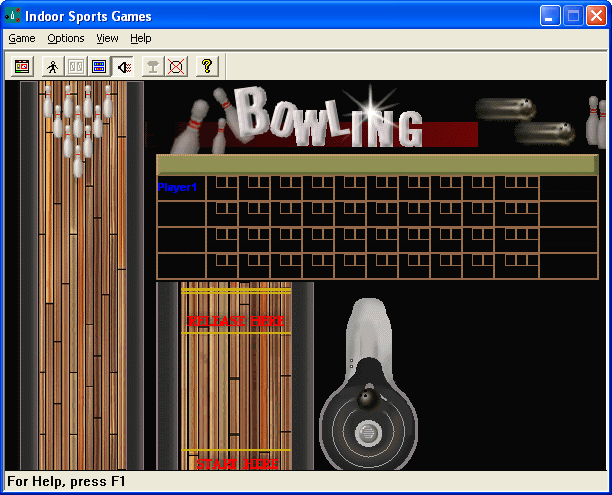This screenshot has height=495, width=612.
Task: Toggle the sound speaker icon
Action: click(124, 67)
